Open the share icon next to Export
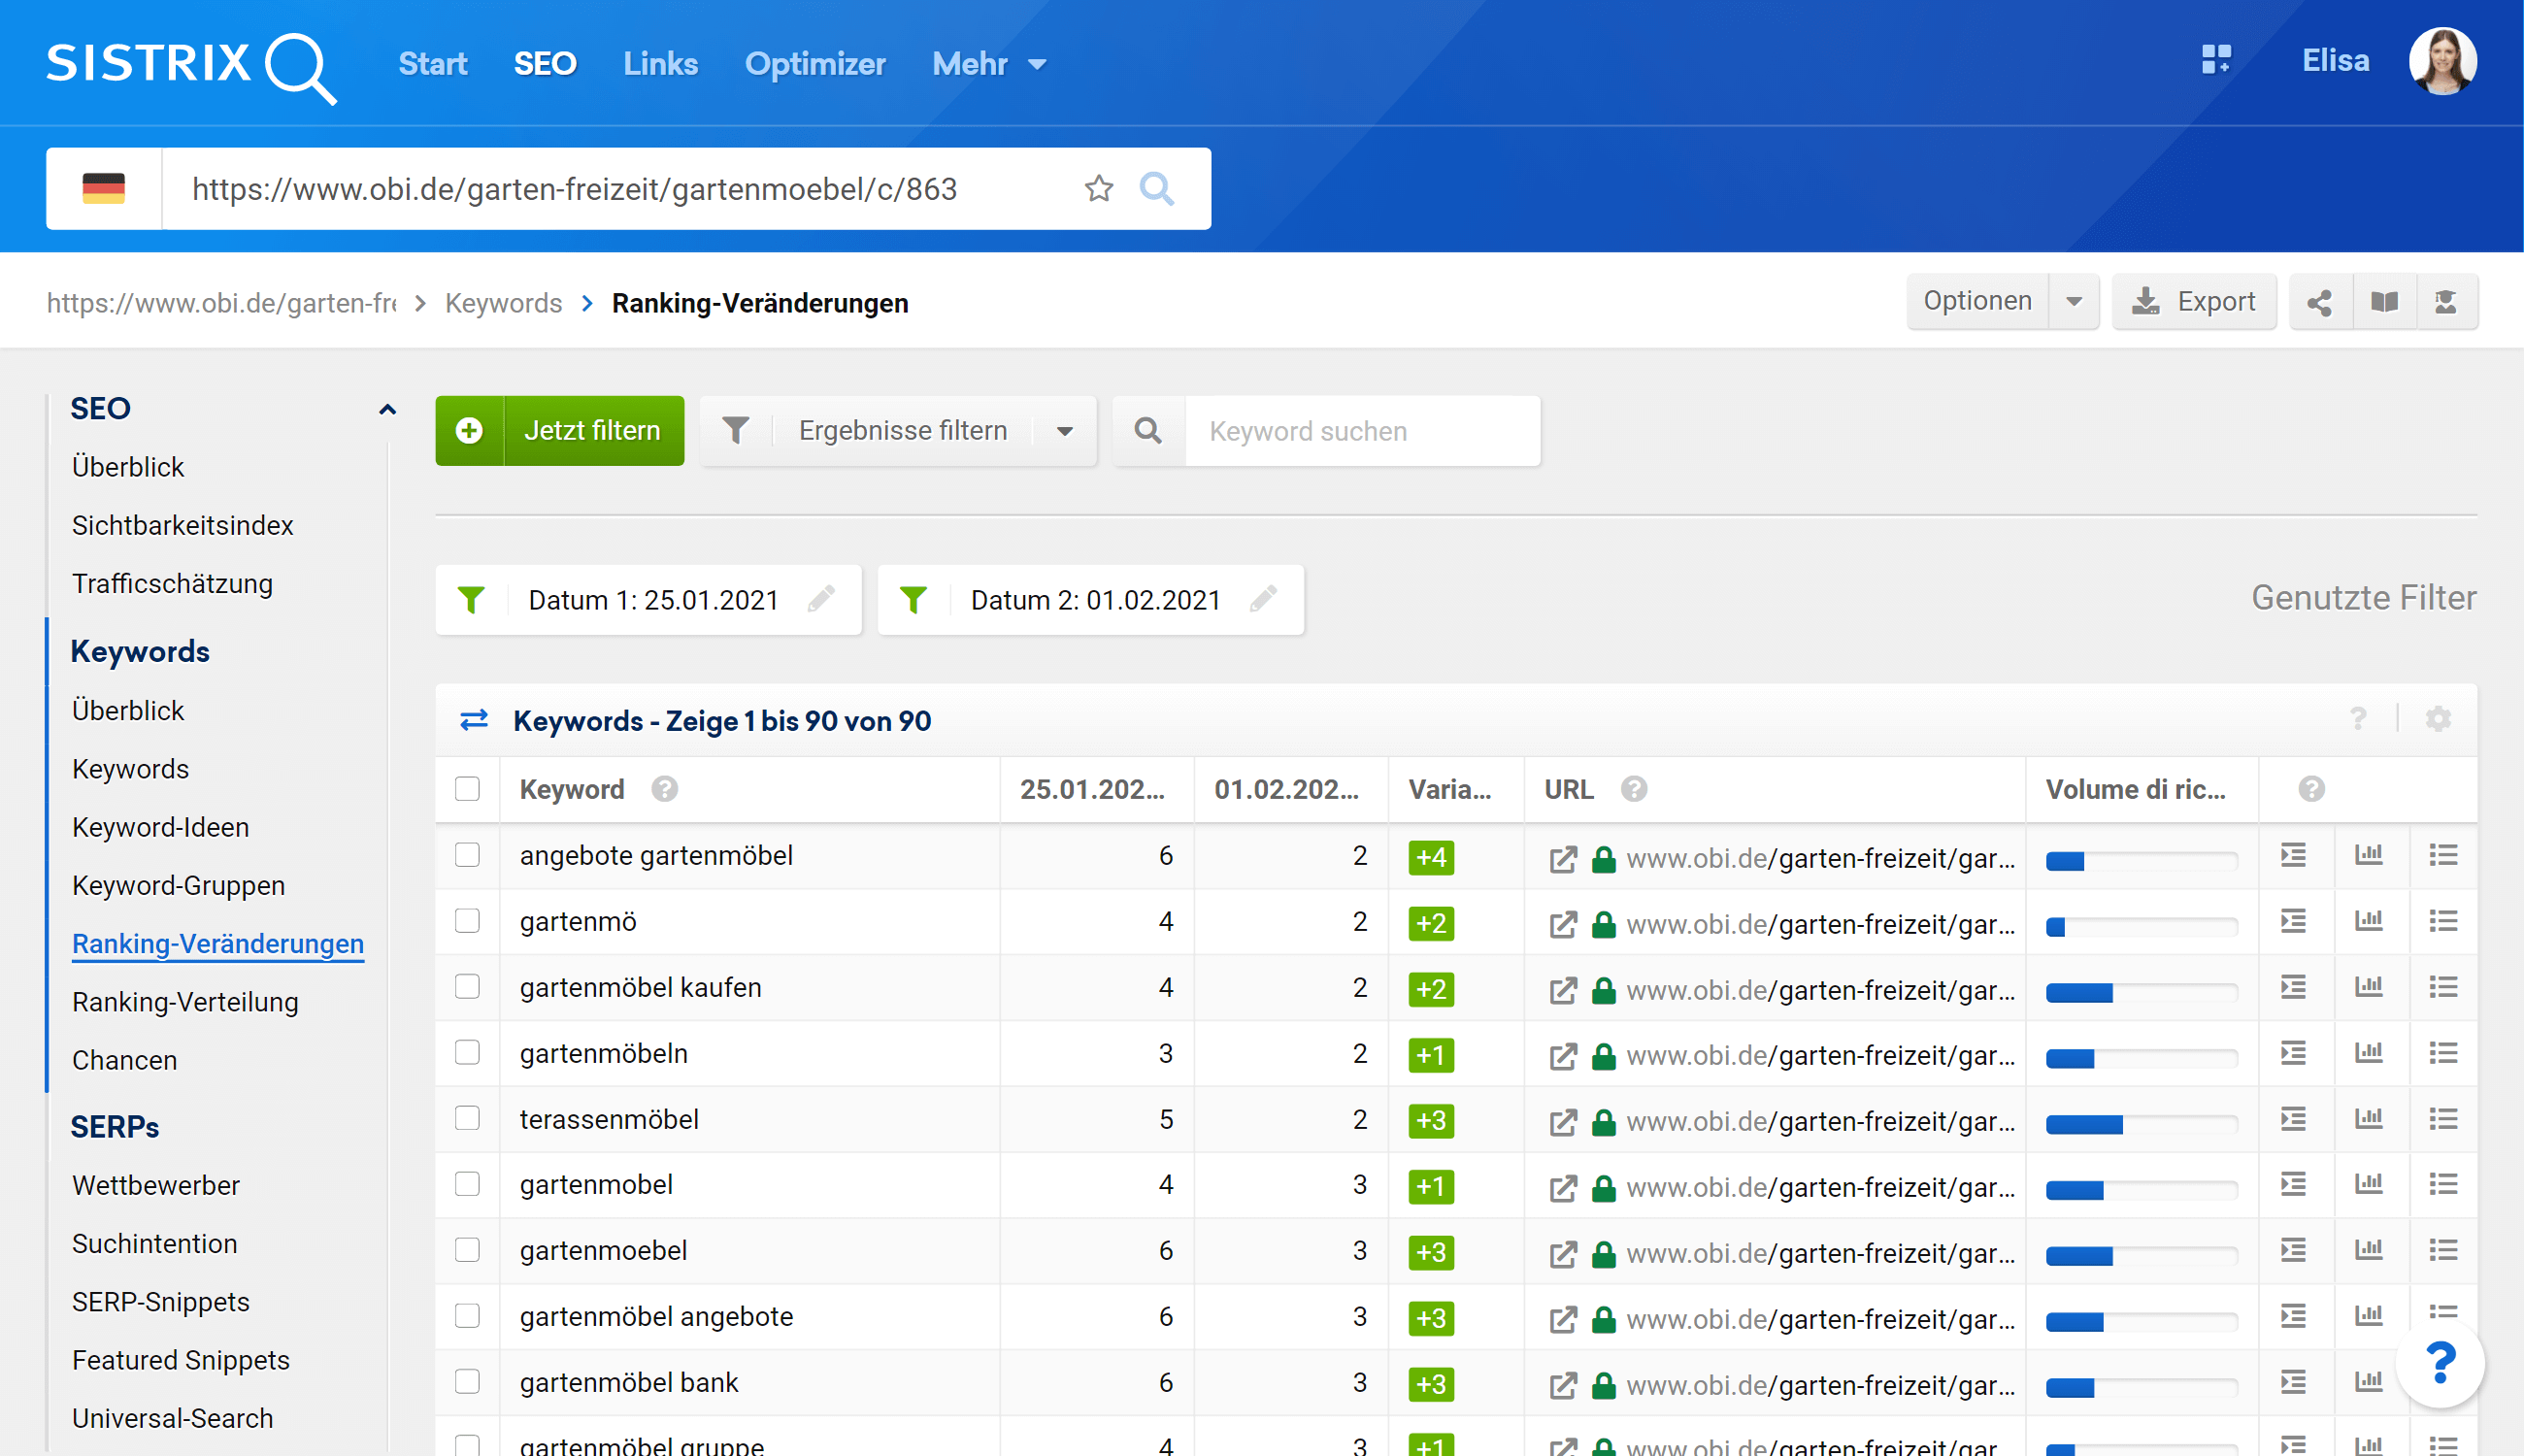The height and width of the screenshot is (1456, 2524). [2319, 301]
